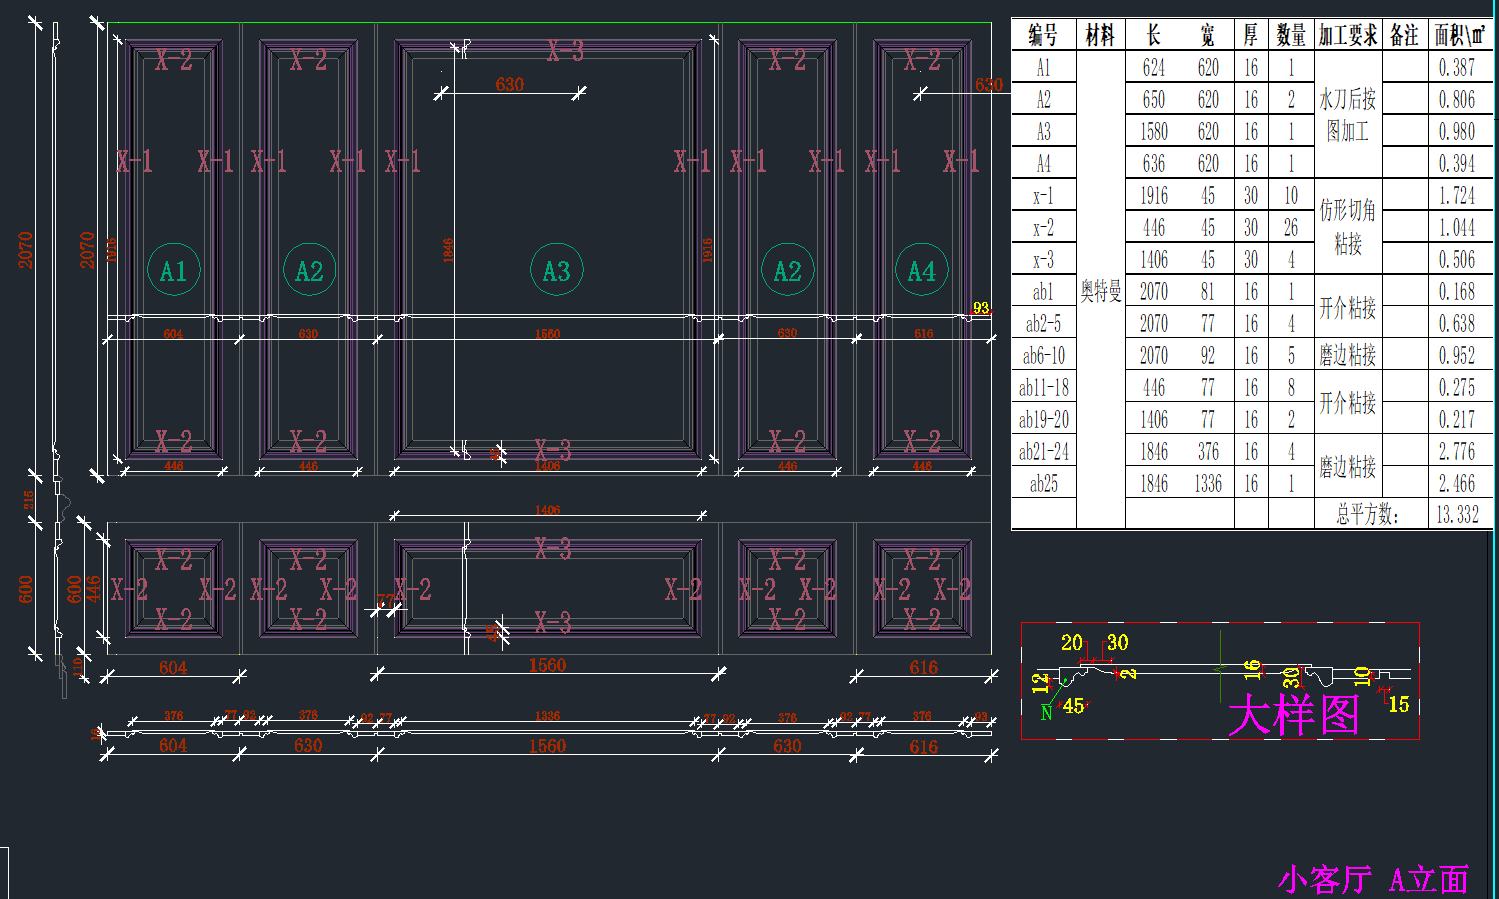Click the circled A1 panel label
This screenshot has width=1499, height=899.
(173, 271)
